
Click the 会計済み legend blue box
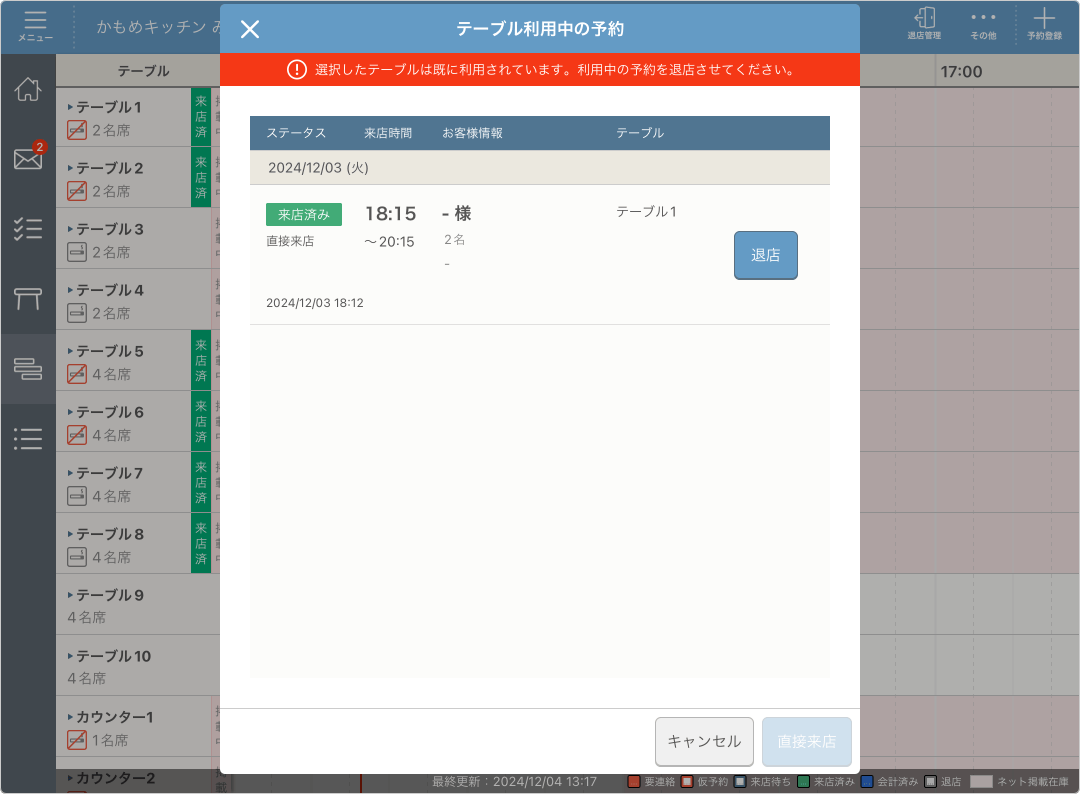pos(867,782)
